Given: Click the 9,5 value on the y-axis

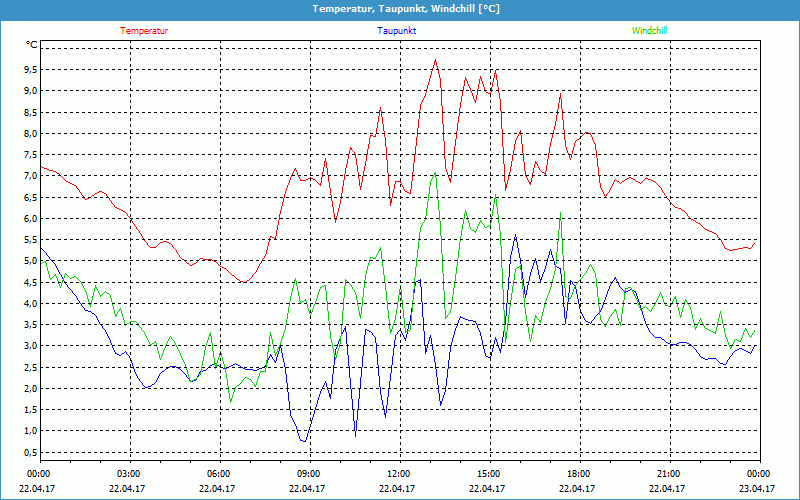Looking at the screenshot, I should (31, 70).
